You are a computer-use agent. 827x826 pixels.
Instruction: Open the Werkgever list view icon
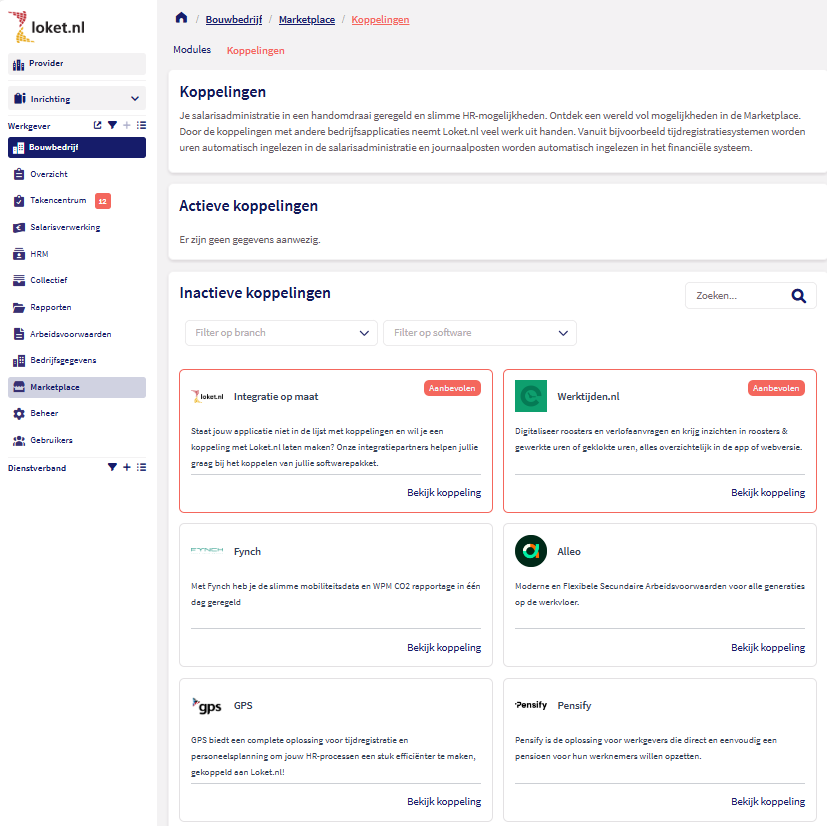pyautogui.click(x=141, y=126)
